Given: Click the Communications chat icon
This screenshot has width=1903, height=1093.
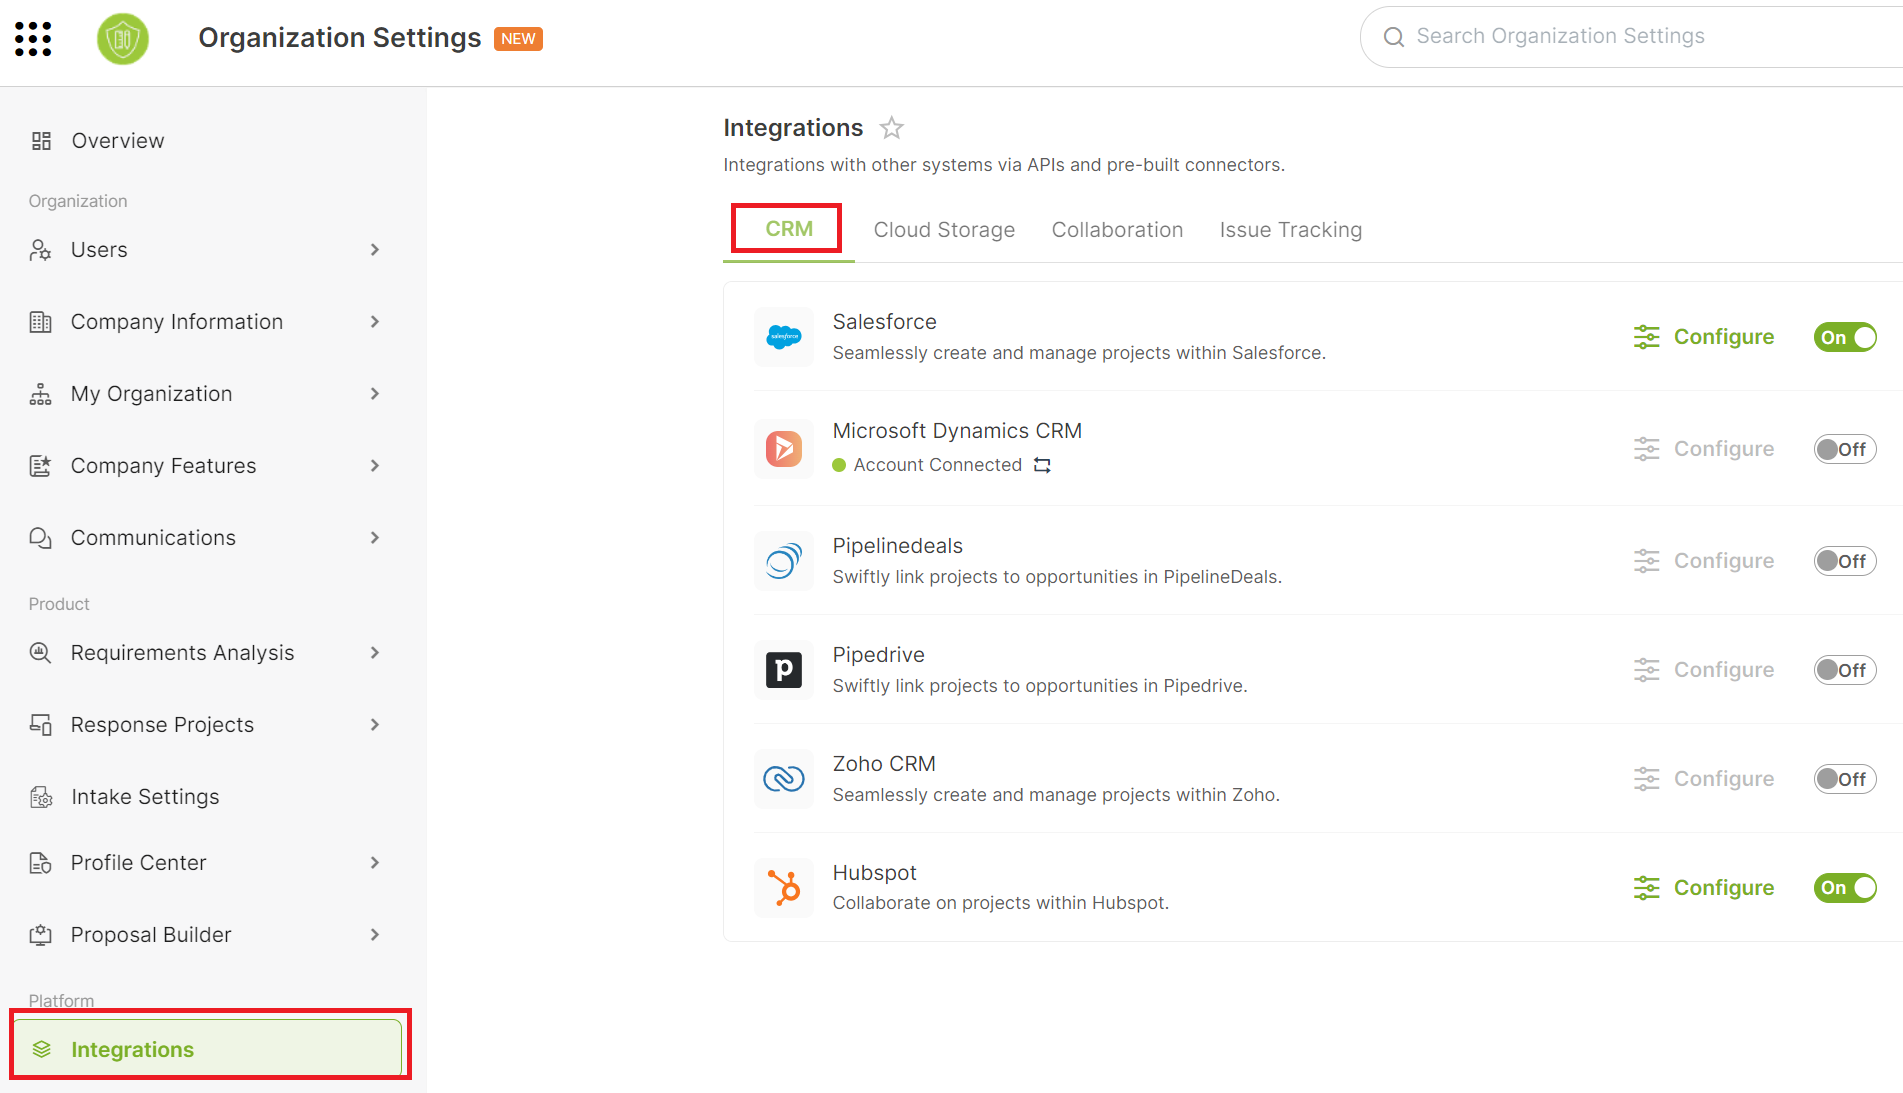Looking at the screenshot, I should tap(40, 538).
